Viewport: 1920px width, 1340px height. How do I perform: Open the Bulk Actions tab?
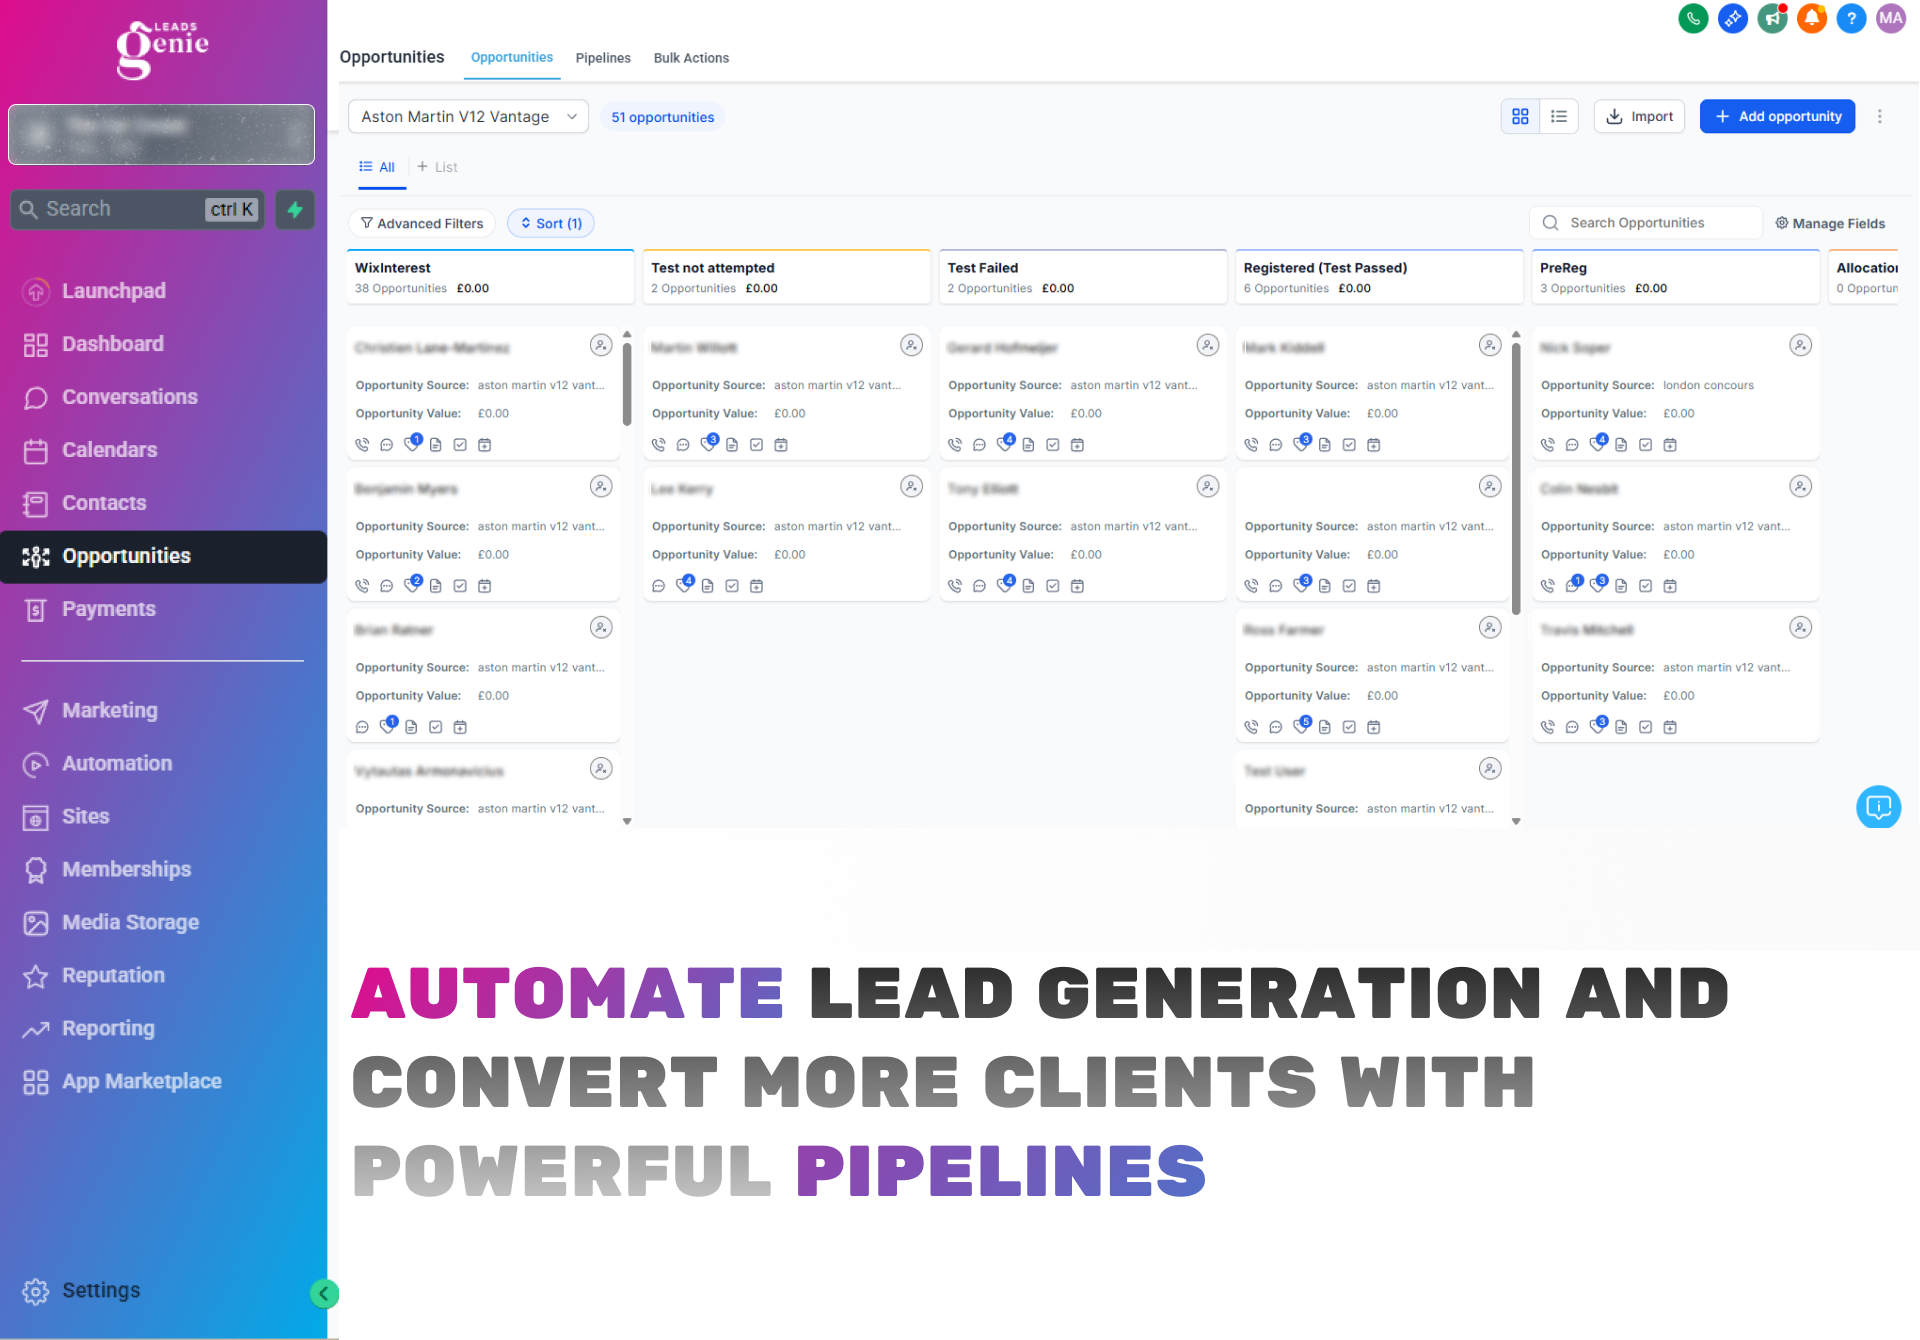pyautogui.click(x=691, y=58)
